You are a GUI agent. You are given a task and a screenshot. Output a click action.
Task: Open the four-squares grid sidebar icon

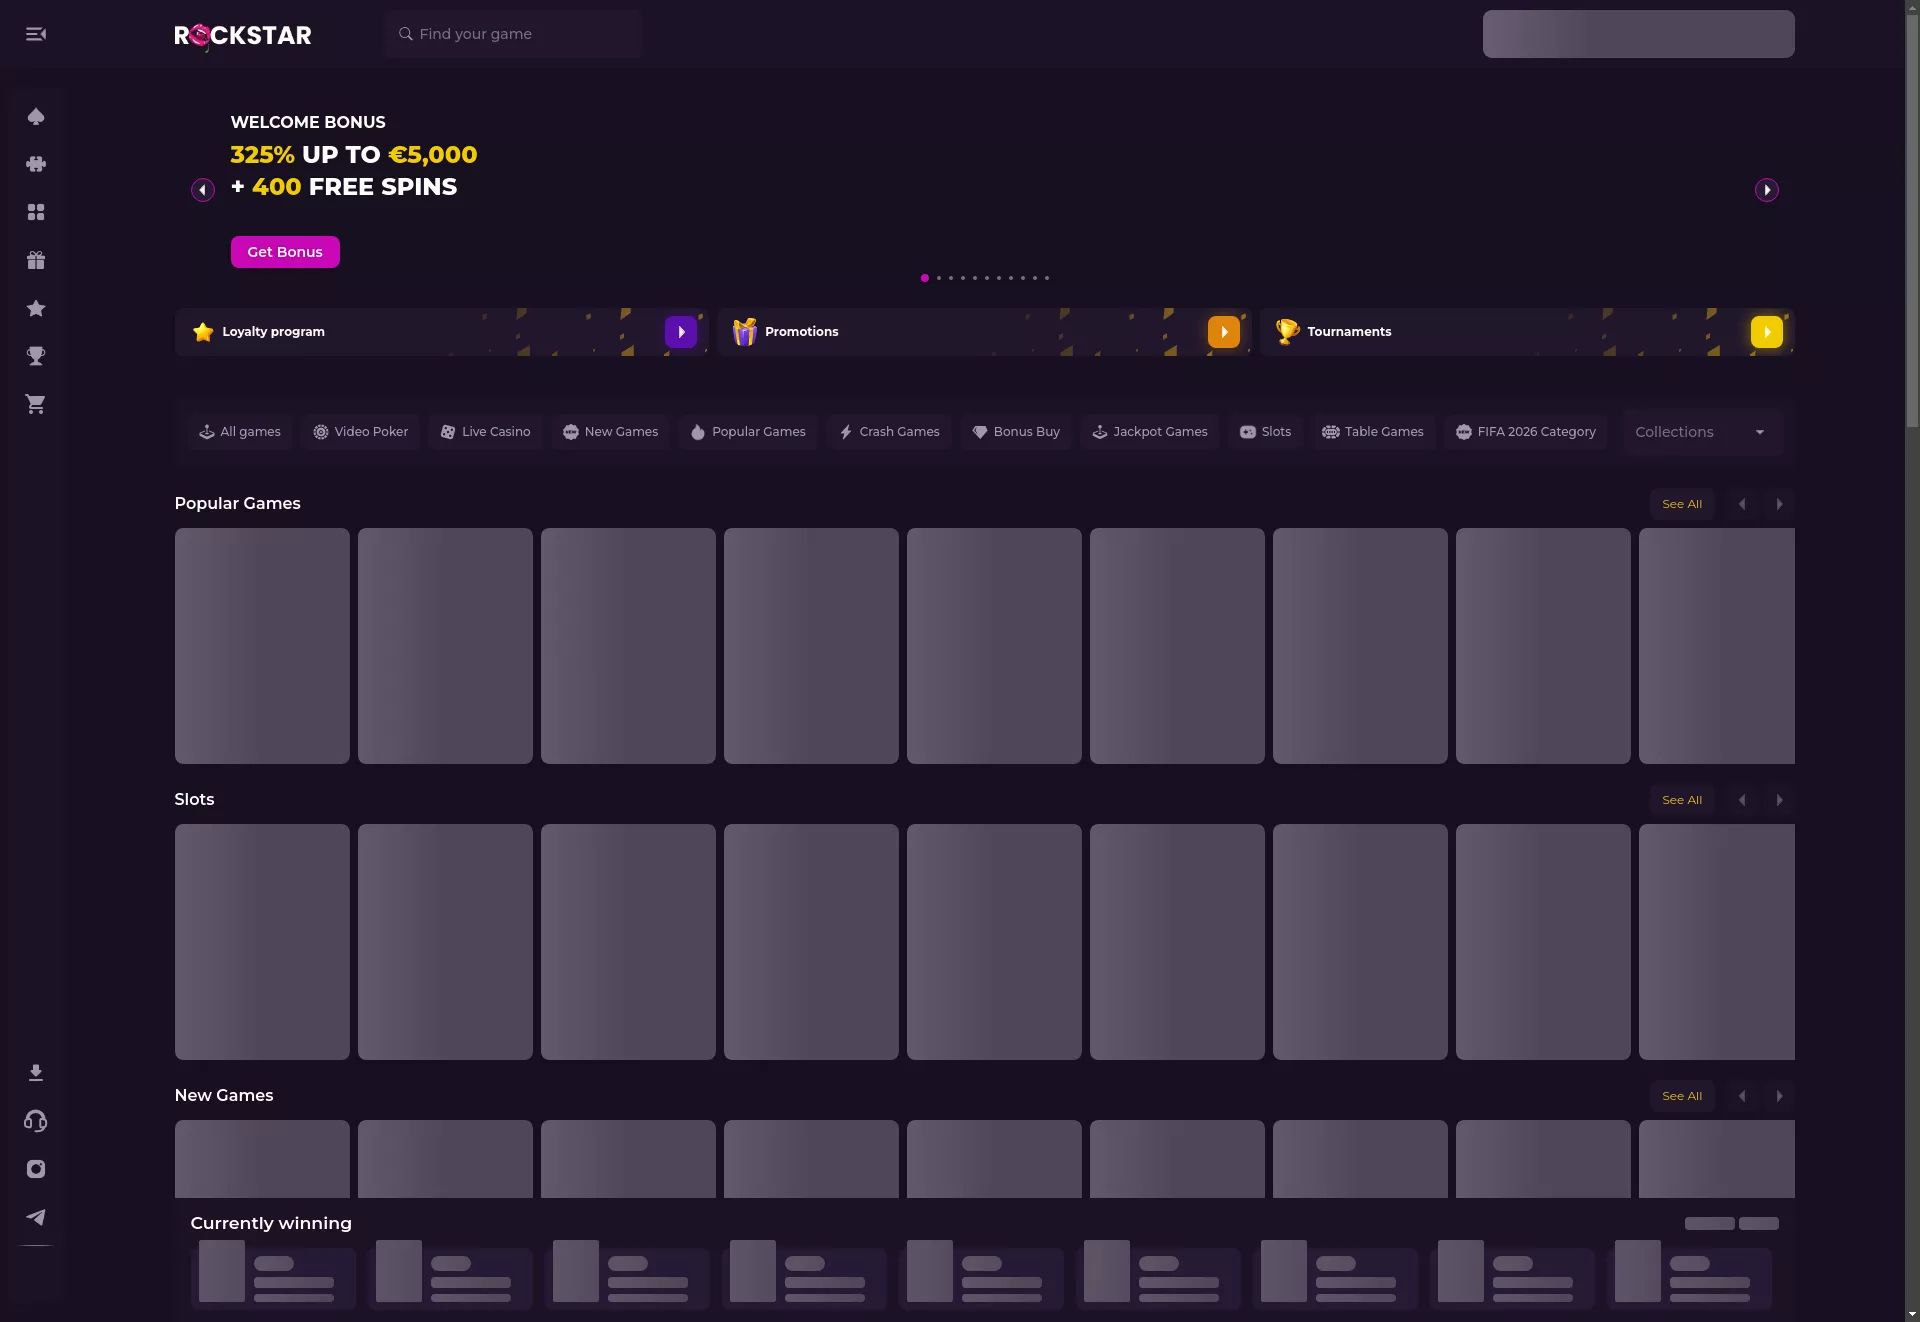[x=36, y=212]
